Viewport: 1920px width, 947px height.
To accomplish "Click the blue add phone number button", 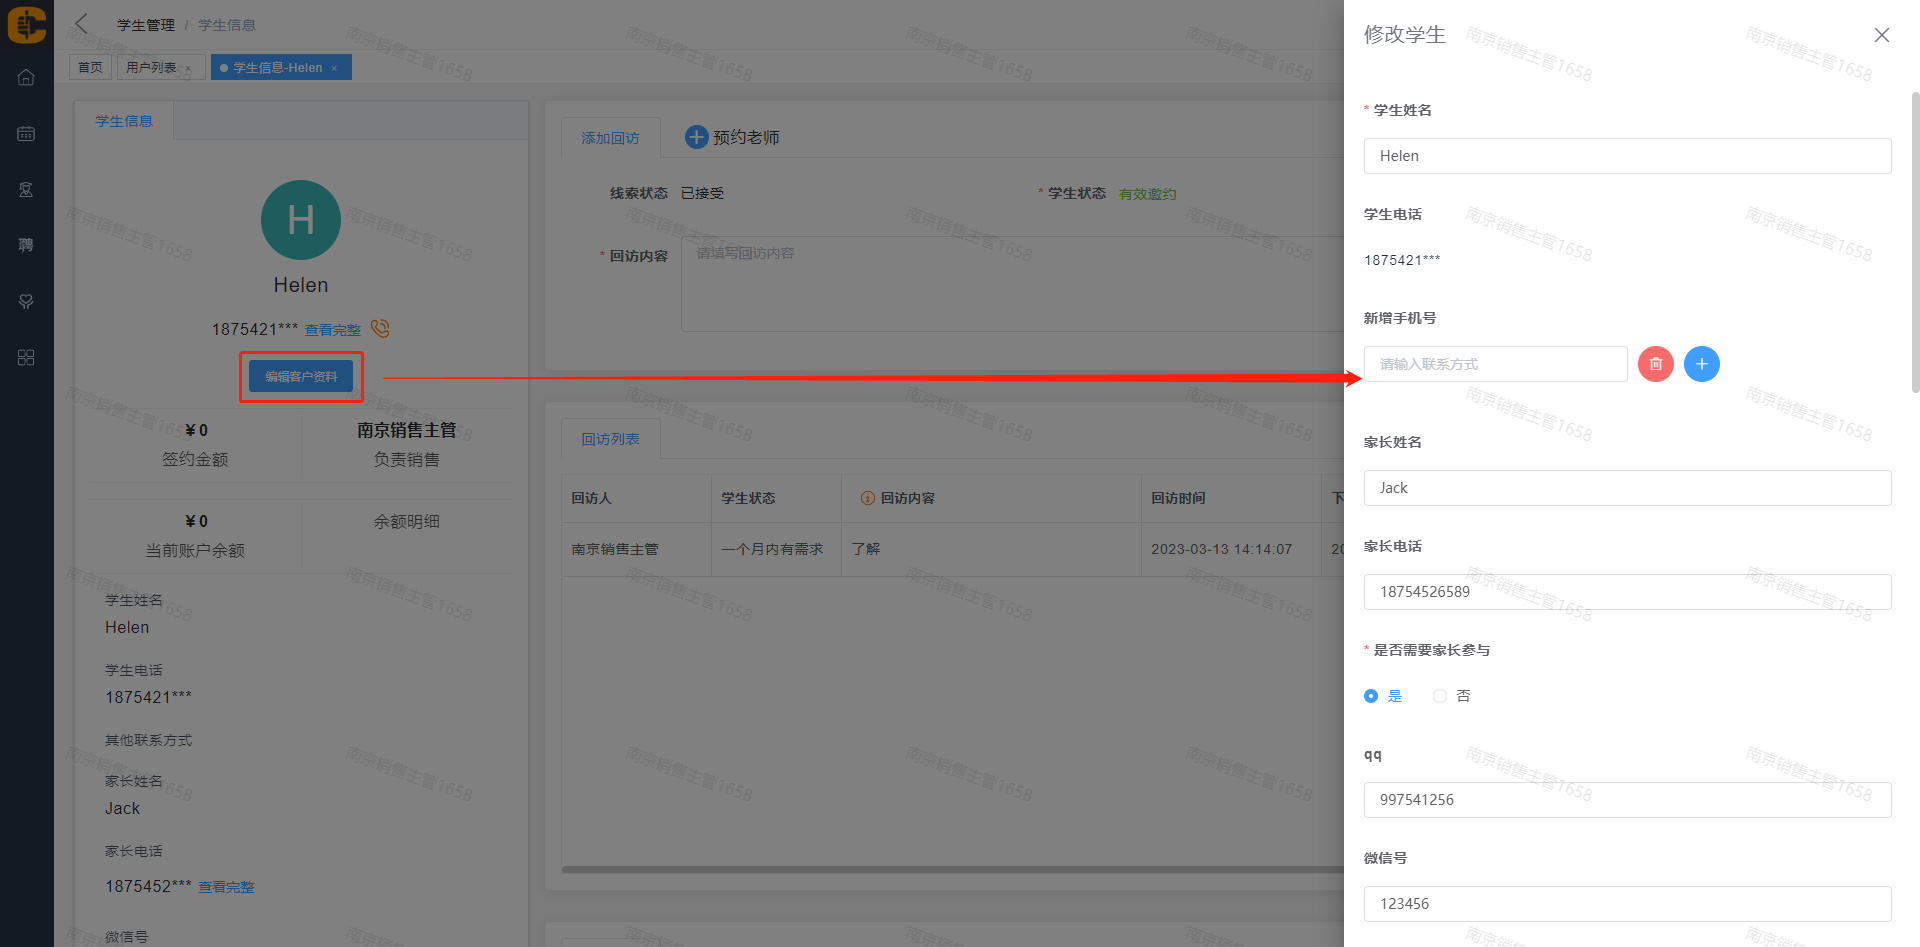I will pos(1701,364).
